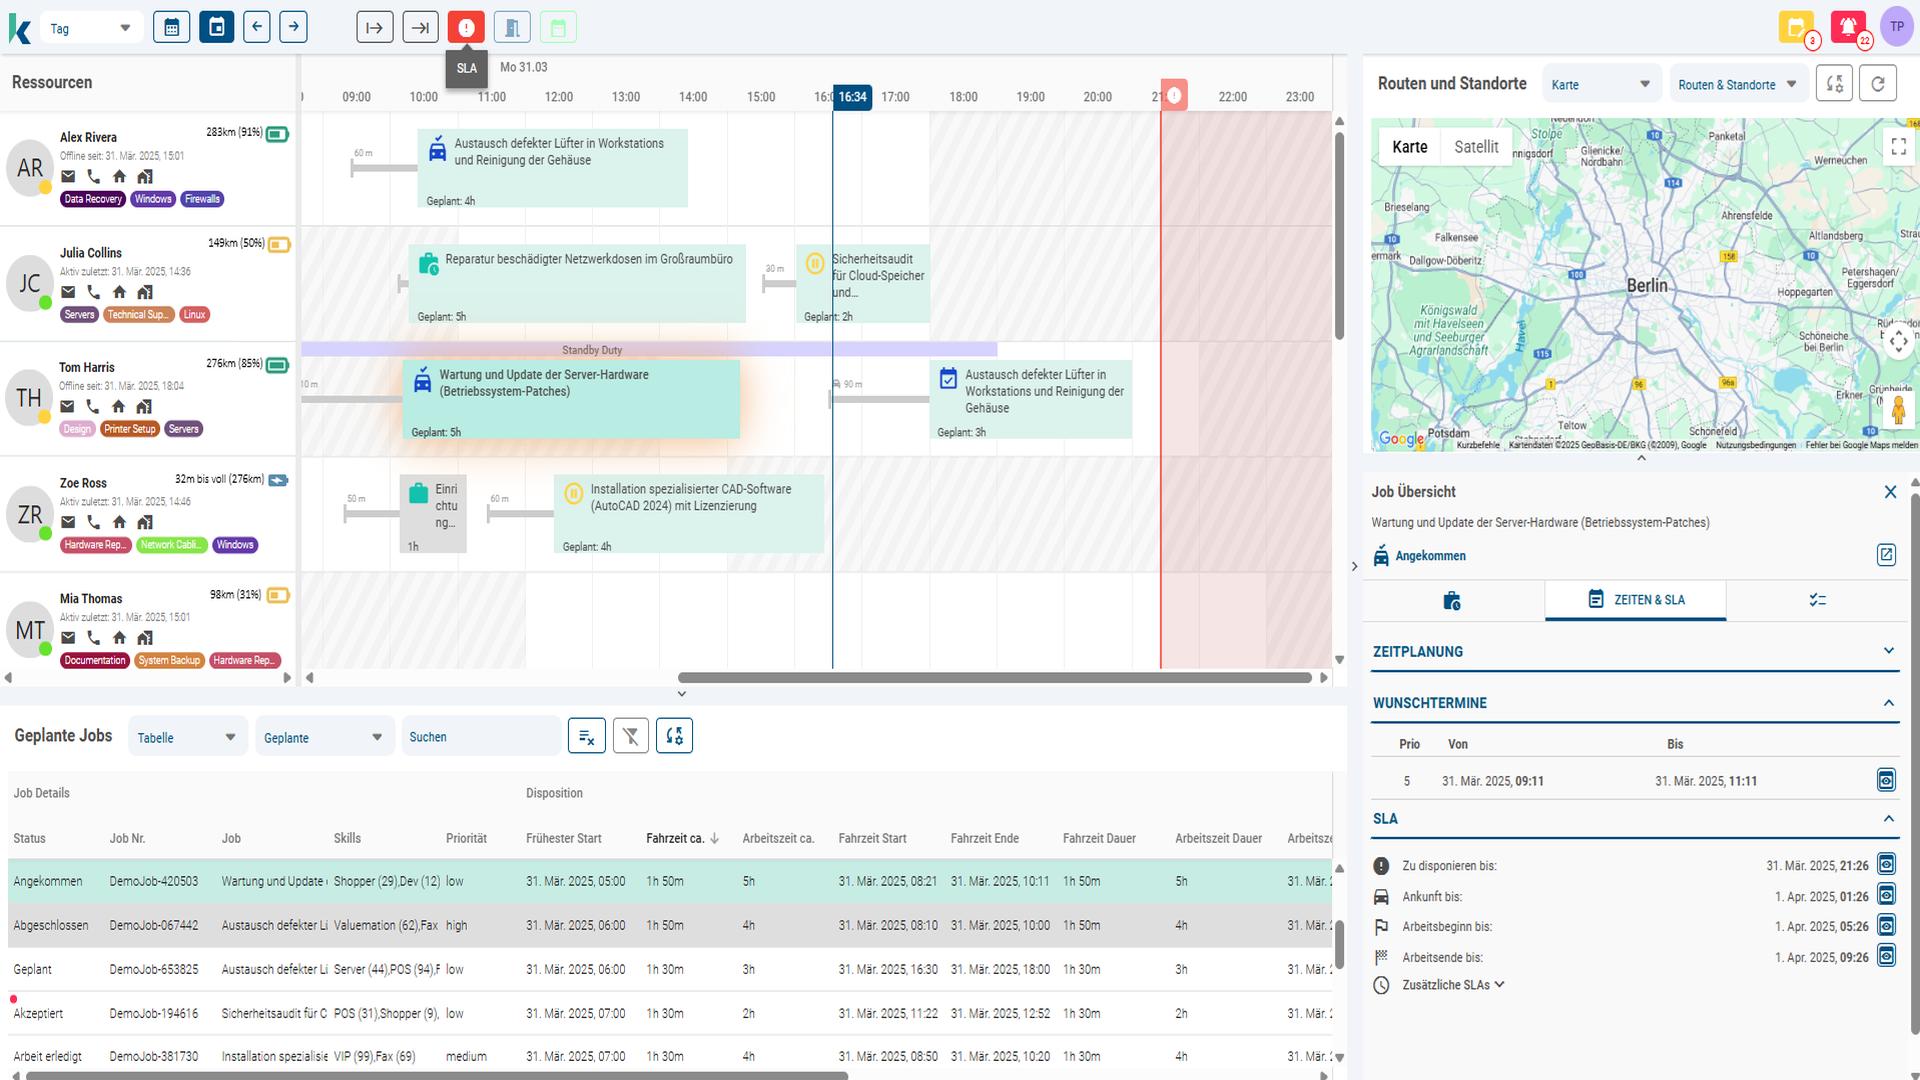Jump to today calendar button
The image size is (1920, 1080).
pos(216,27)
